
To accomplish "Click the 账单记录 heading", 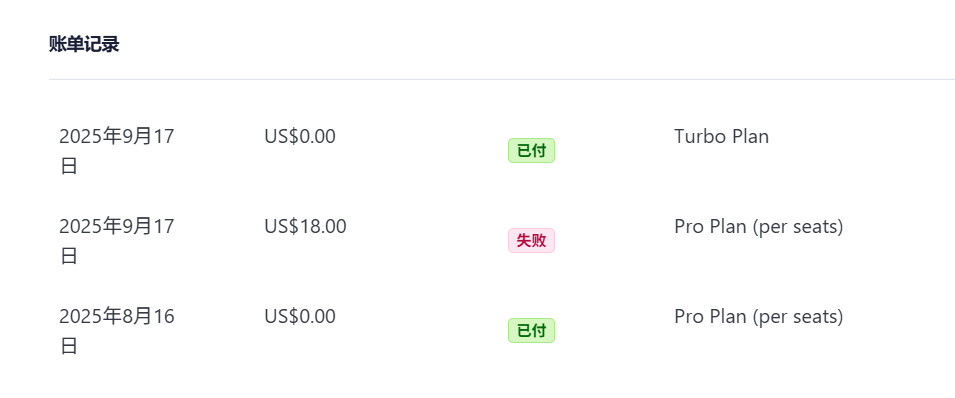I will 84,44.
